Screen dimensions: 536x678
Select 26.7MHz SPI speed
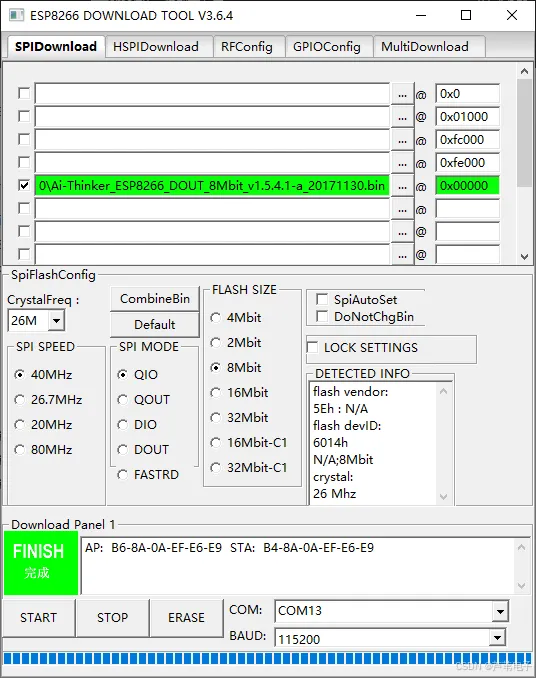(19, 400)
